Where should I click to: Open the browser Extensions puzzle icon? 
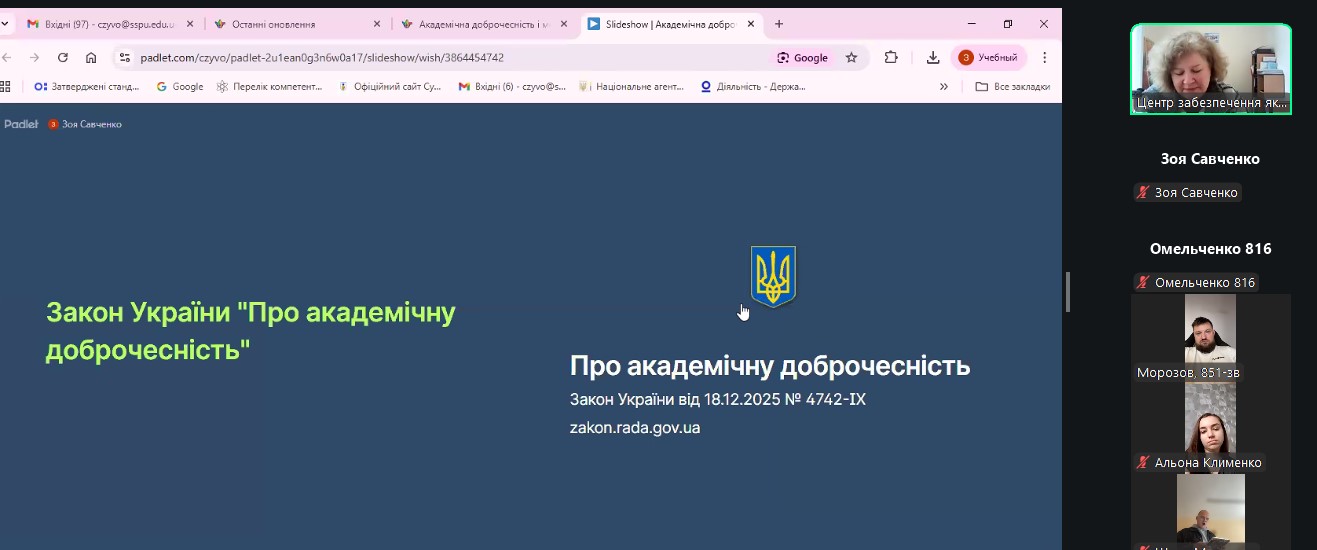click(x=891, y=58)
